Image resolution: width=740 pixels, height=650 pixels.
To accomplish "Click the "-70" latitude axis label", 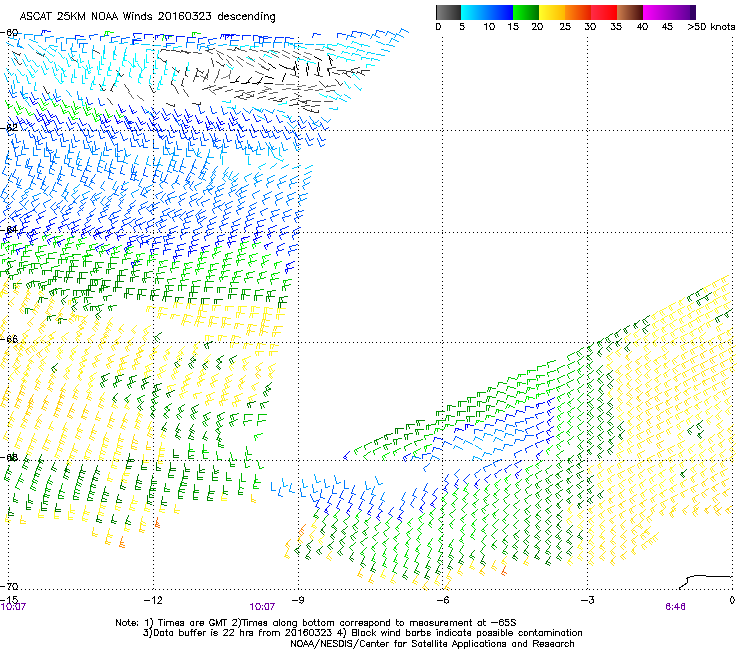I will click(9, 586).
